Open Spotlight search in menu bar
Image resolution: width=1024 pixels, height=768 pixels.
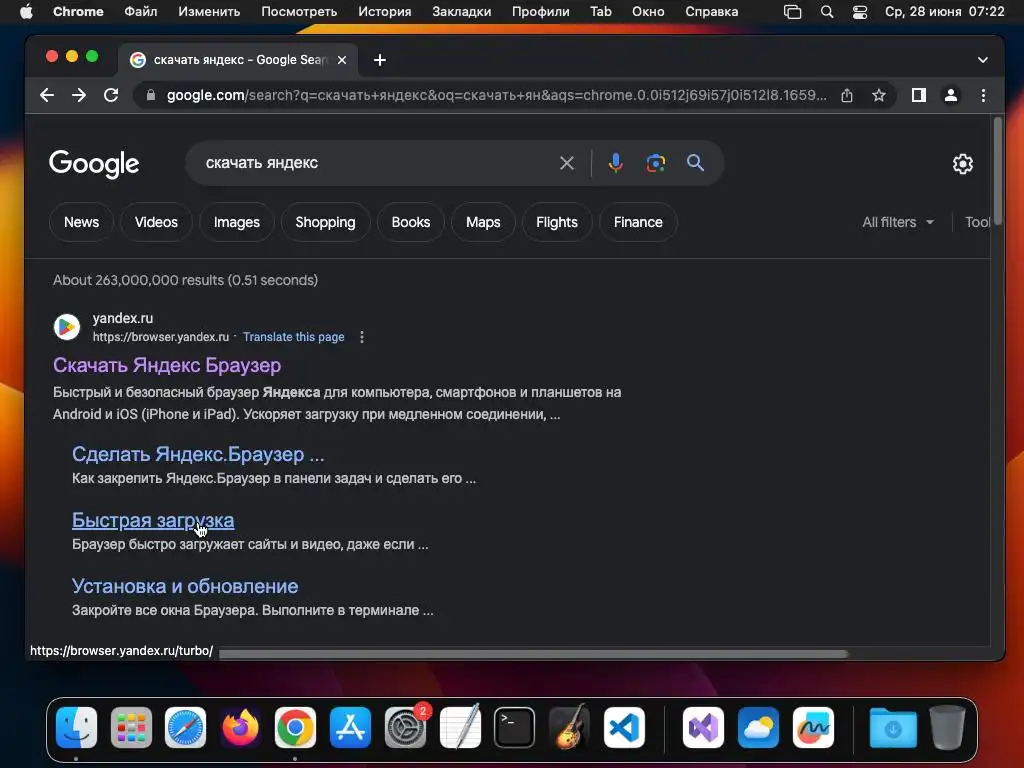click(x=827, y=12)
